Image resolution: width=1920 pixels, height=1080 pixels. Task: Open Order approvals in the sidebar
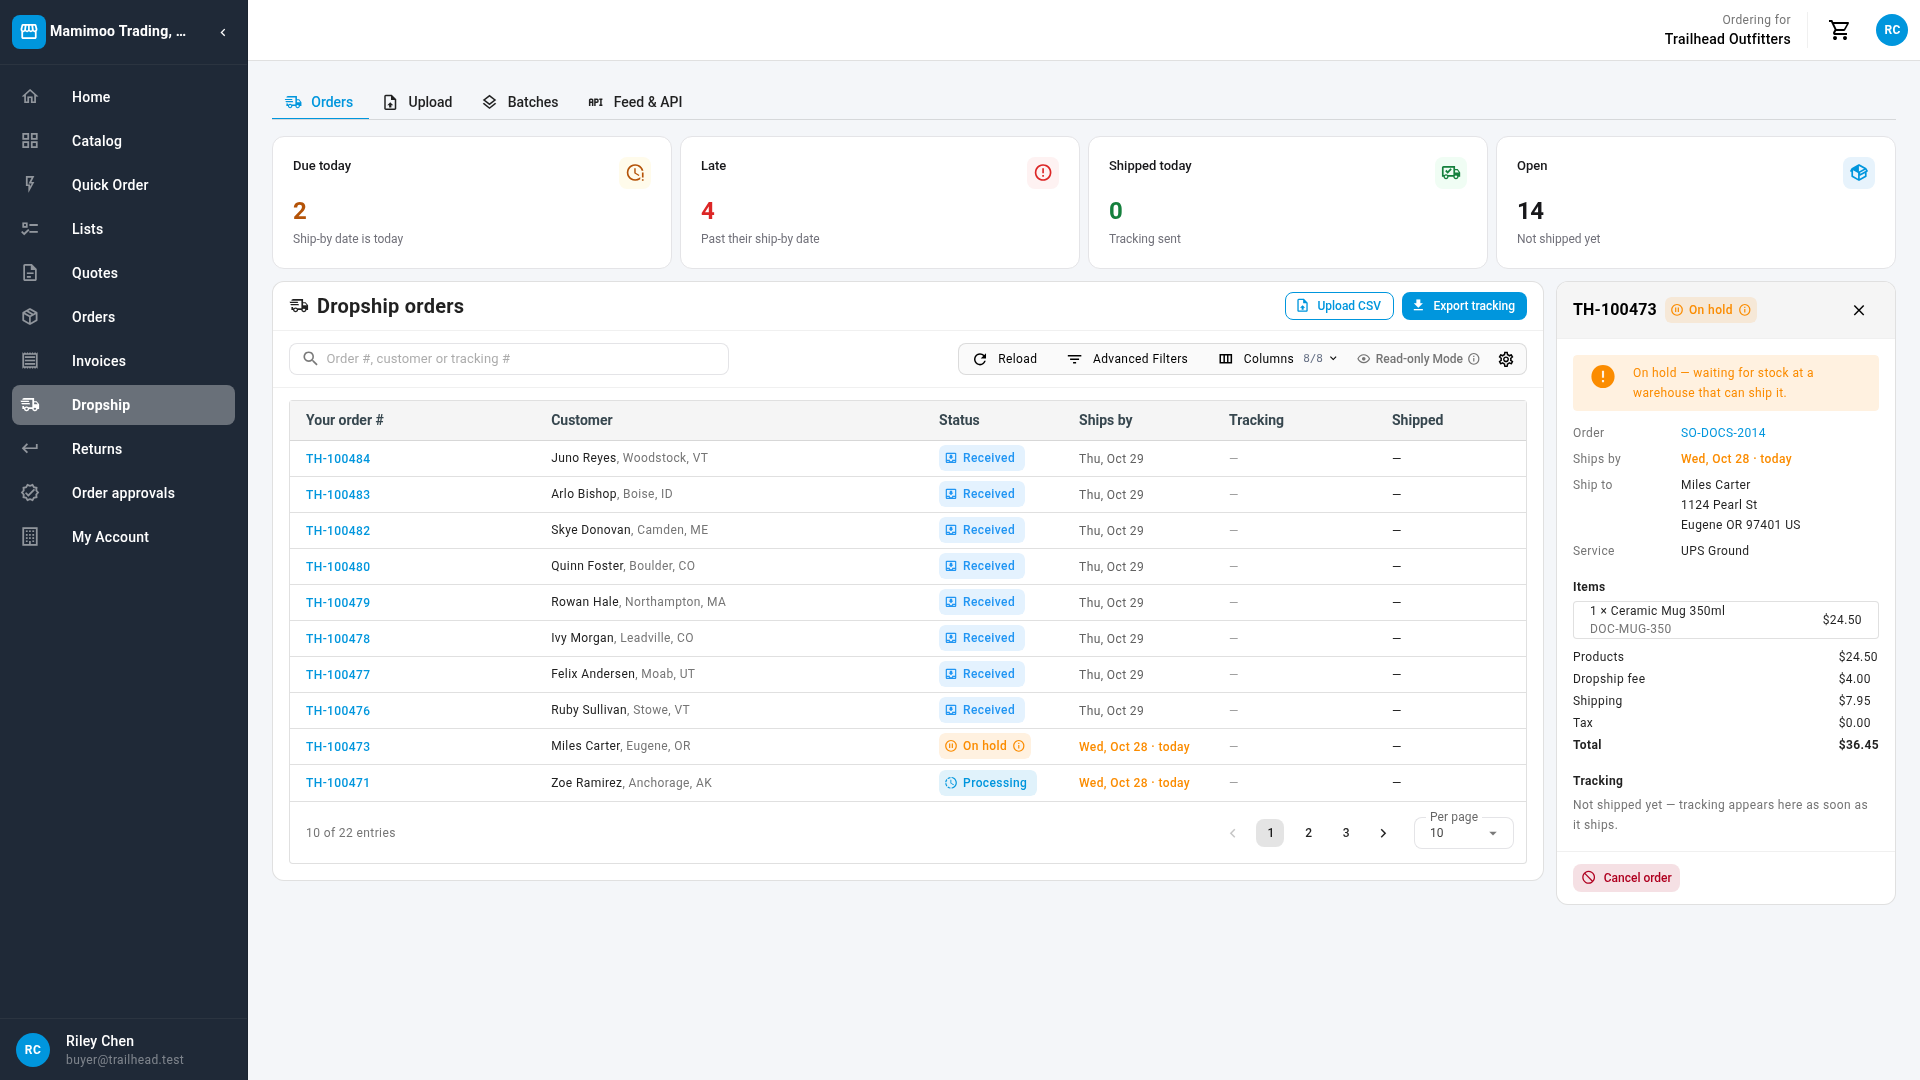[x=124, y=493]
